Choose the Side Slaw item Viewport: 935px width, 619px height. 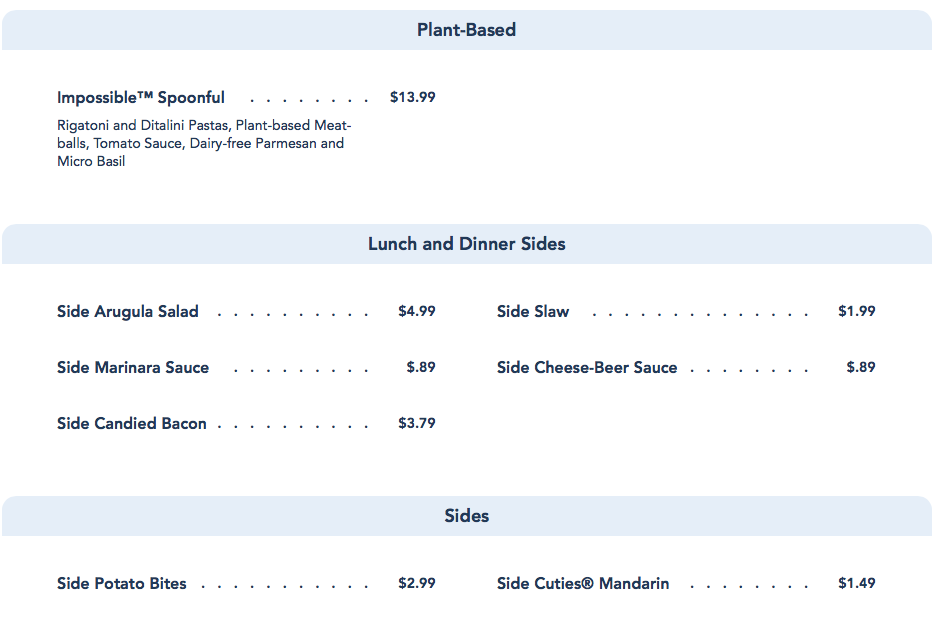533,312
